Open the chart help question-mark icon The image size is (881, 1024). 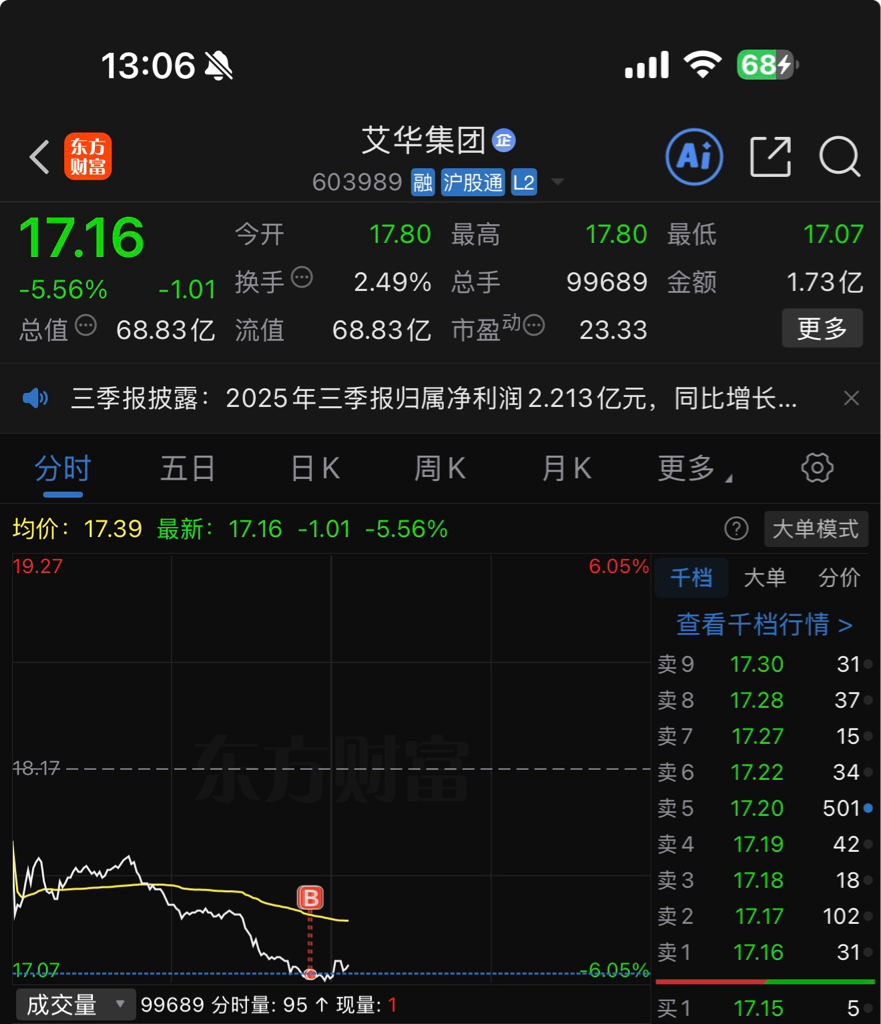(x=736, y=528)
